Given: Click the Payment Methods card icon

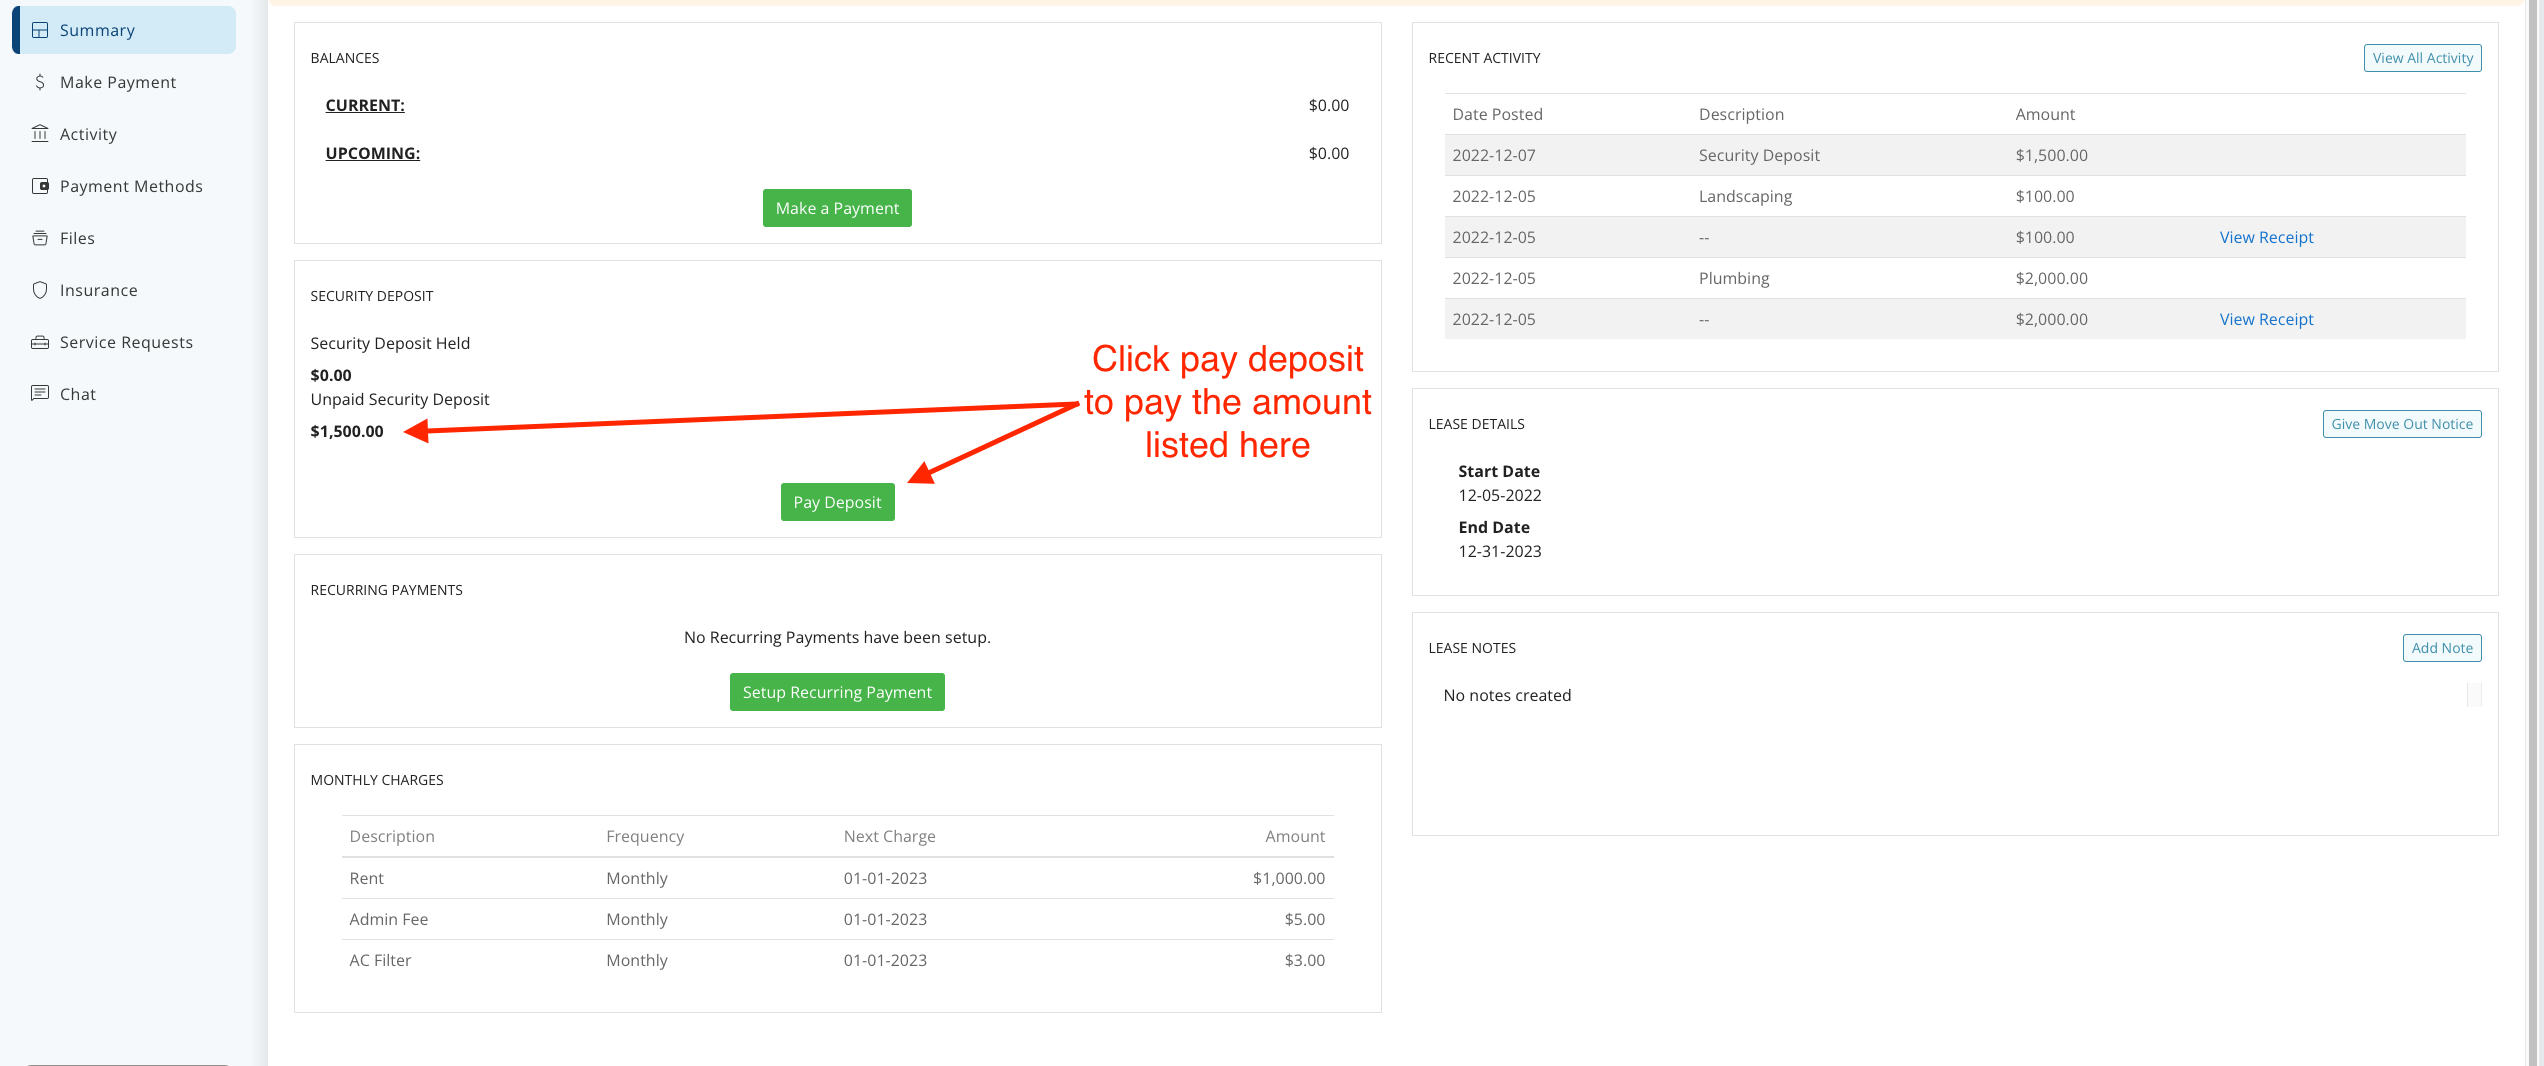Looking at the screenshot, I should (40, 186).
